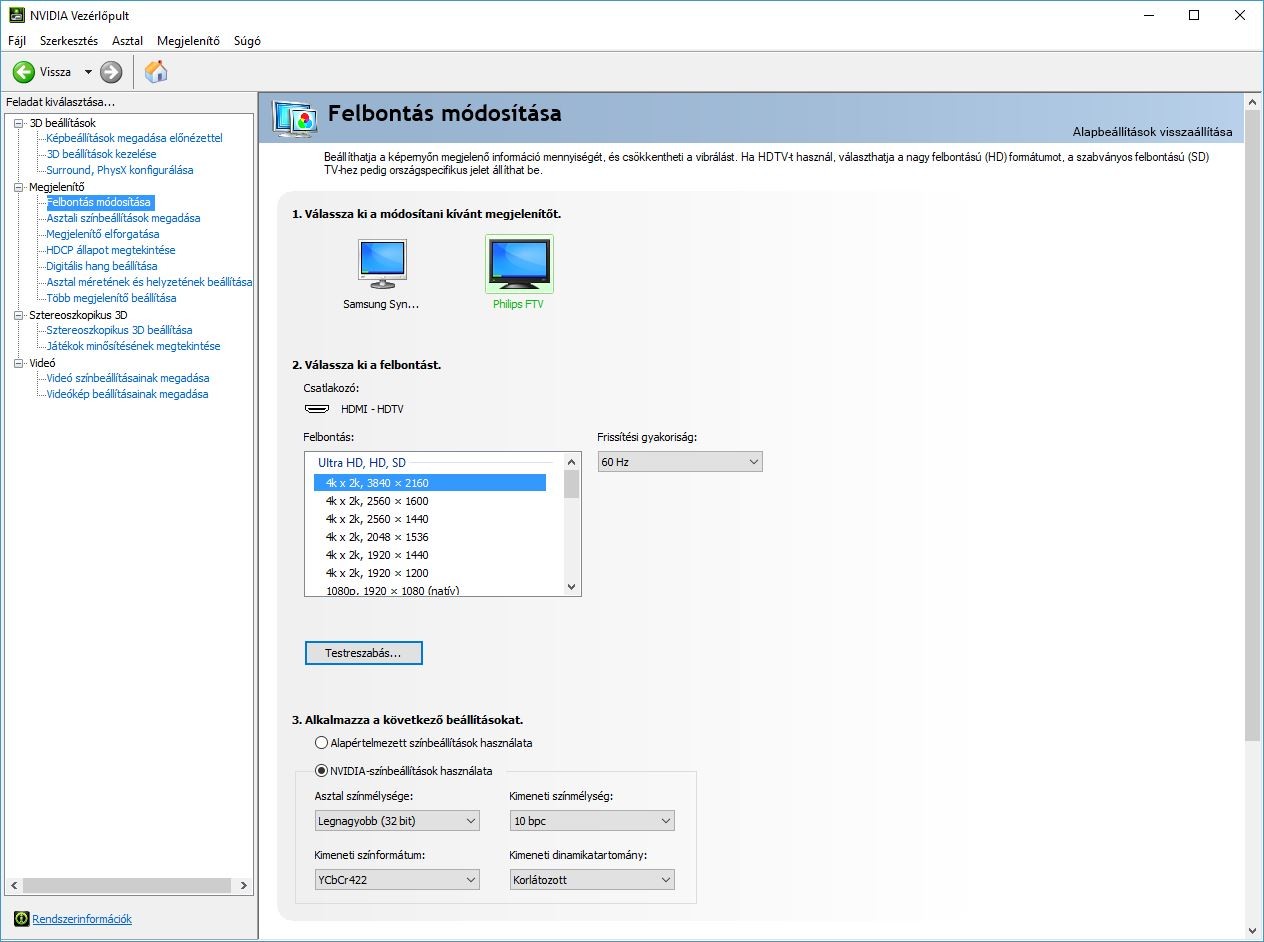Open the Fájl menu
1264x942 pixels.
click(17, 41)
